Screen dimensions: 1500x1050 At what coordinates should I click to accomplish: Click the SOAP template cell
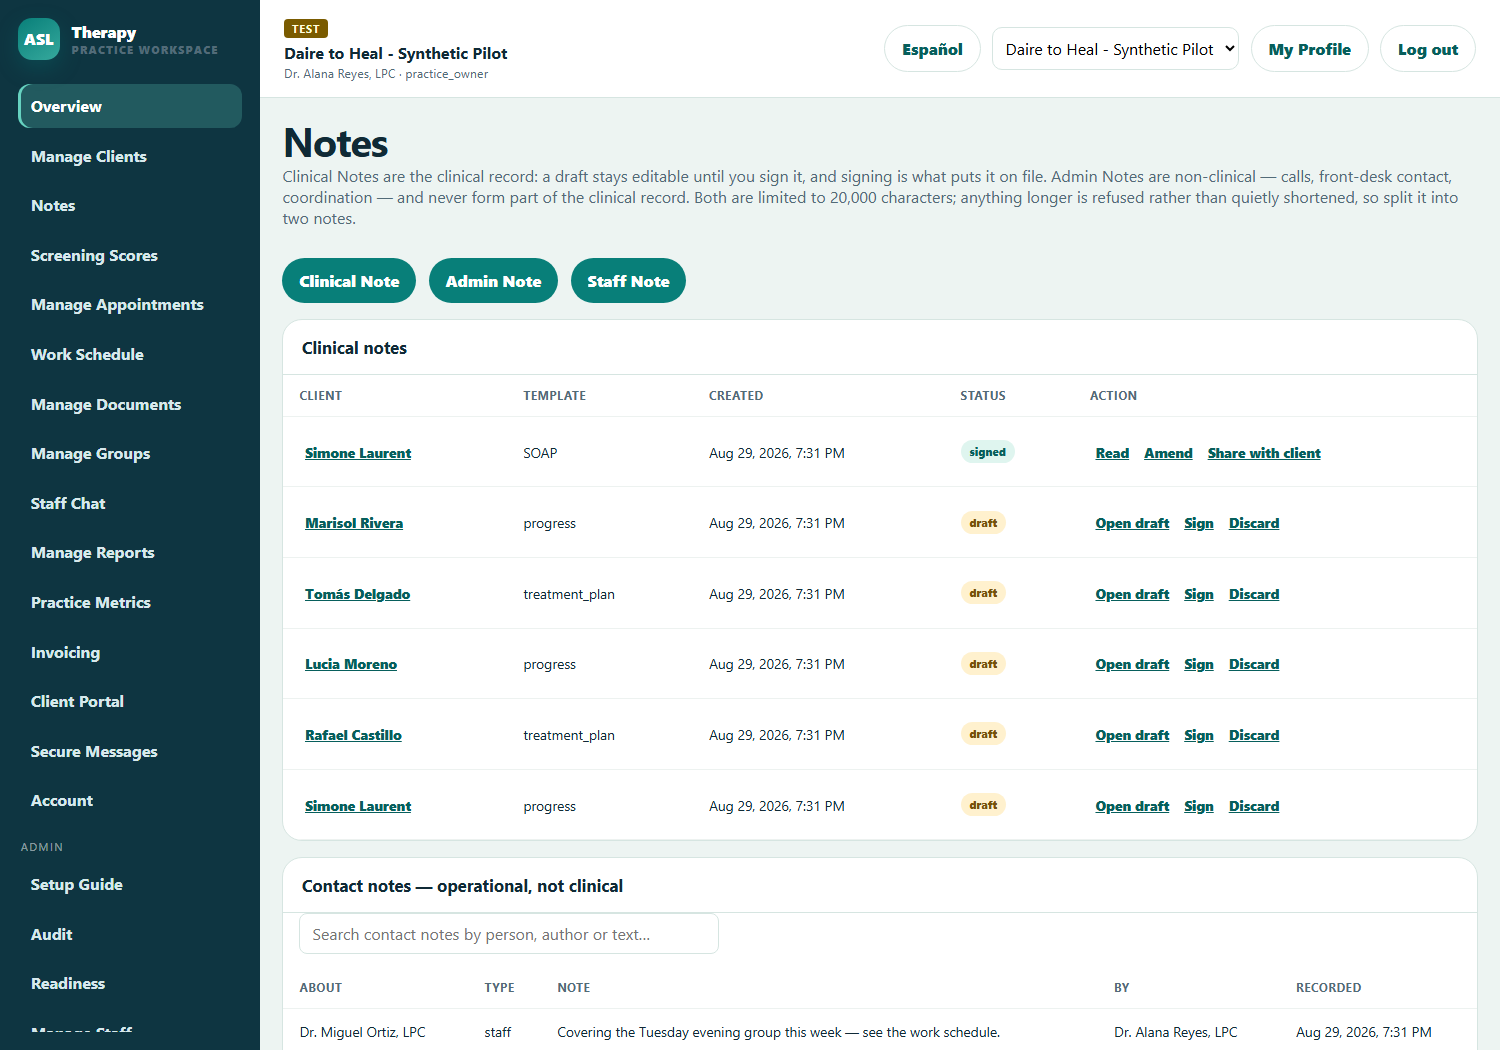click(x=540, y=453)
